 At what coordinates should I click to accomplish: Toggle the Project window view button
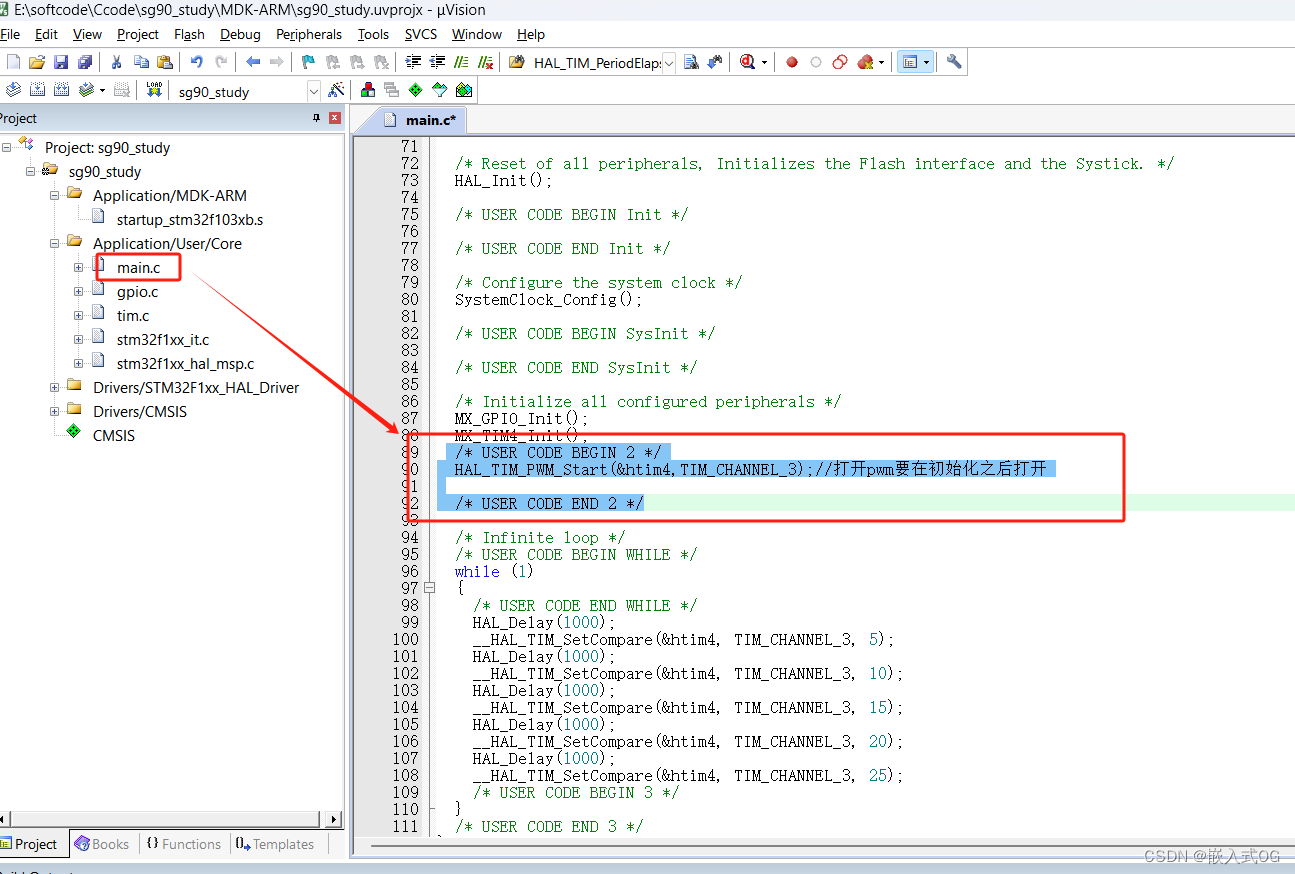click(909, 62)
